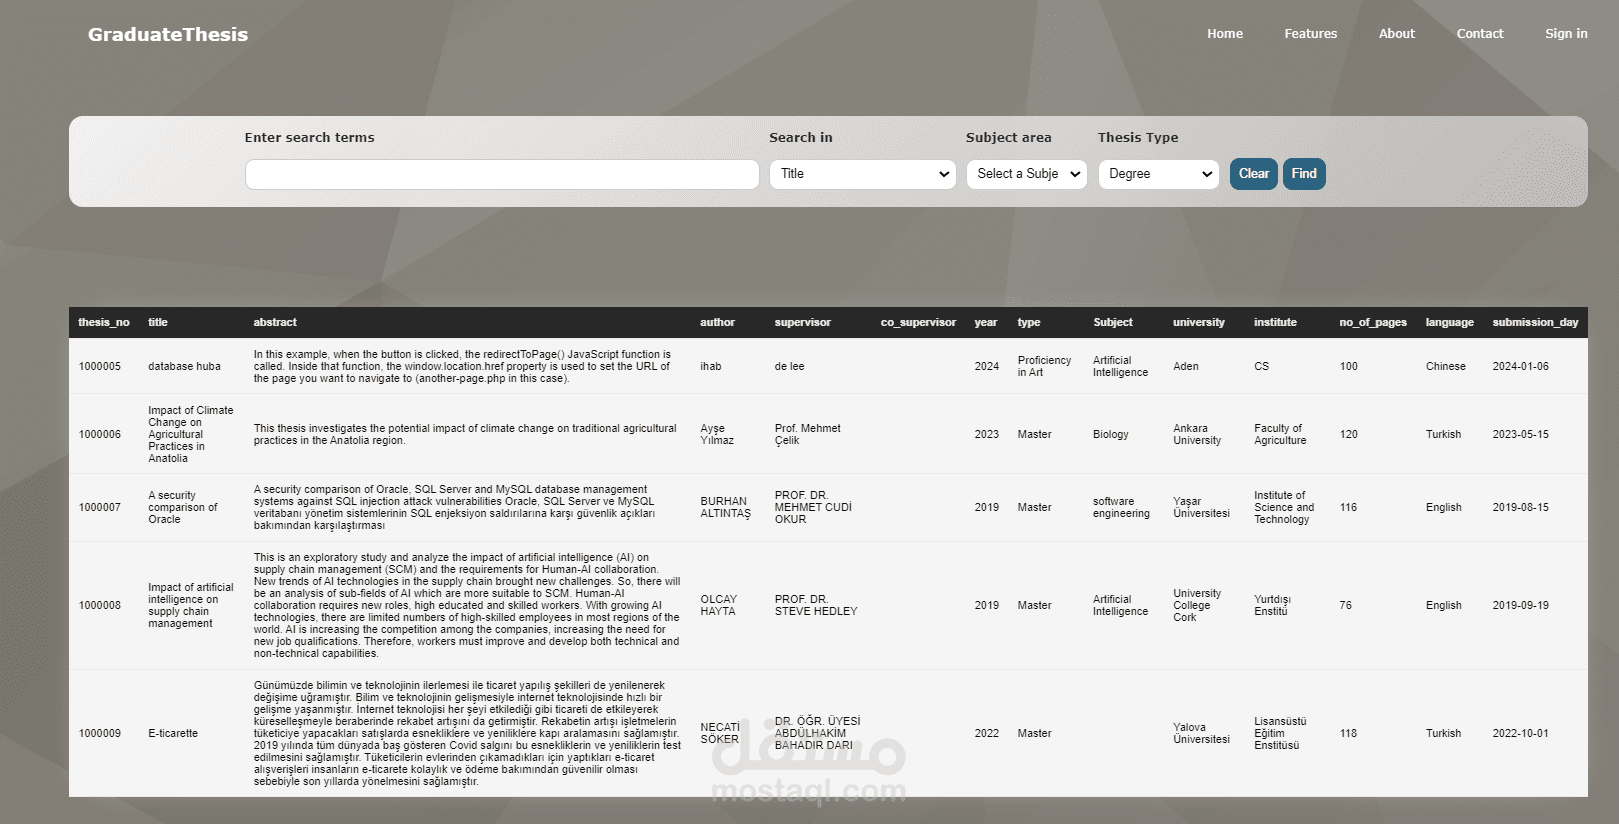Click author 'NECATİ SÖKER' cell
Screen dimensions: 1619x824
point(720,733)
